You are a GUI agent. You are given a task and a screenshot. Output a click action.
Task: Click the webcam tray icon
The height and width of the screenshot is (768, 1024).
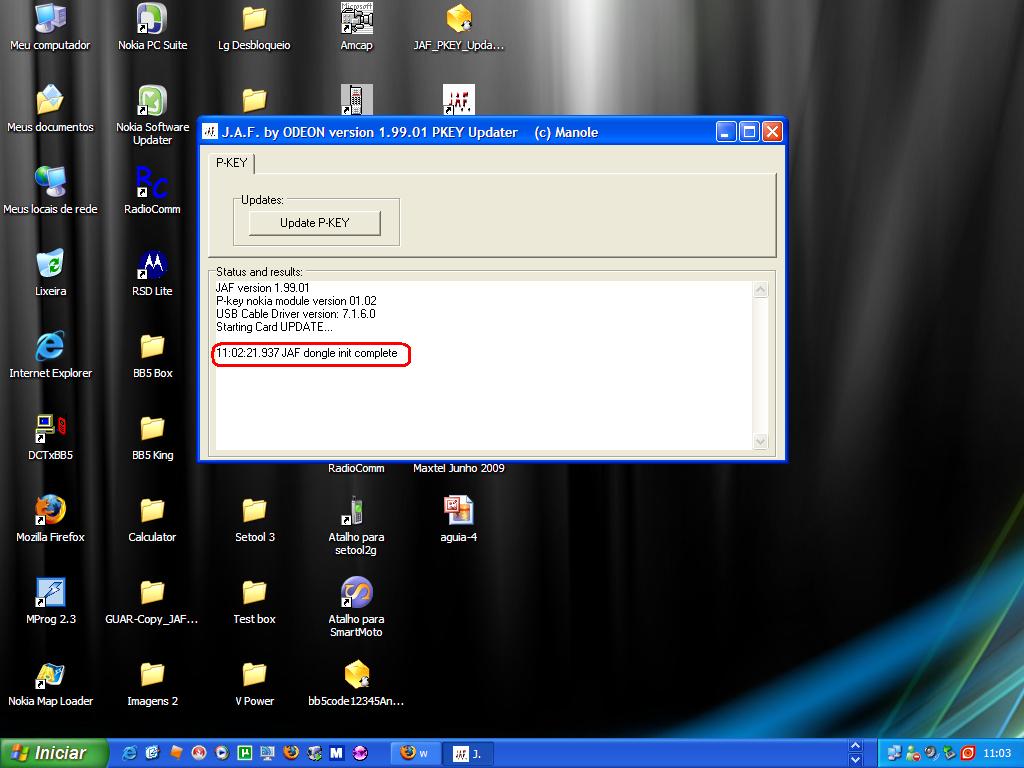tap(931, 753)
